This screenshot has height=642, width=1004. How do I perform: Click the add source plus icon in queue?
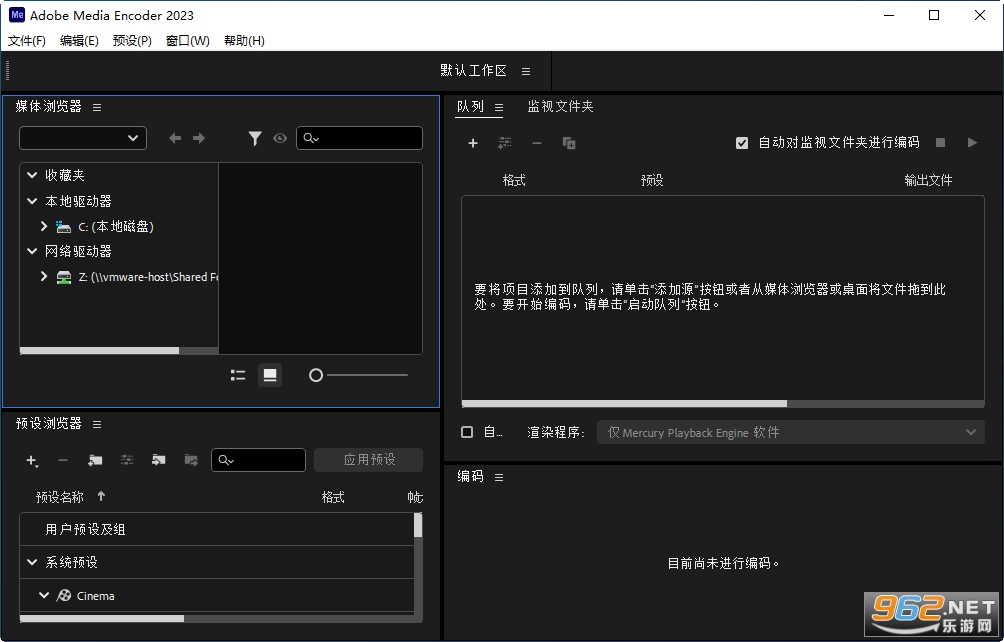(x=473, y=143)
